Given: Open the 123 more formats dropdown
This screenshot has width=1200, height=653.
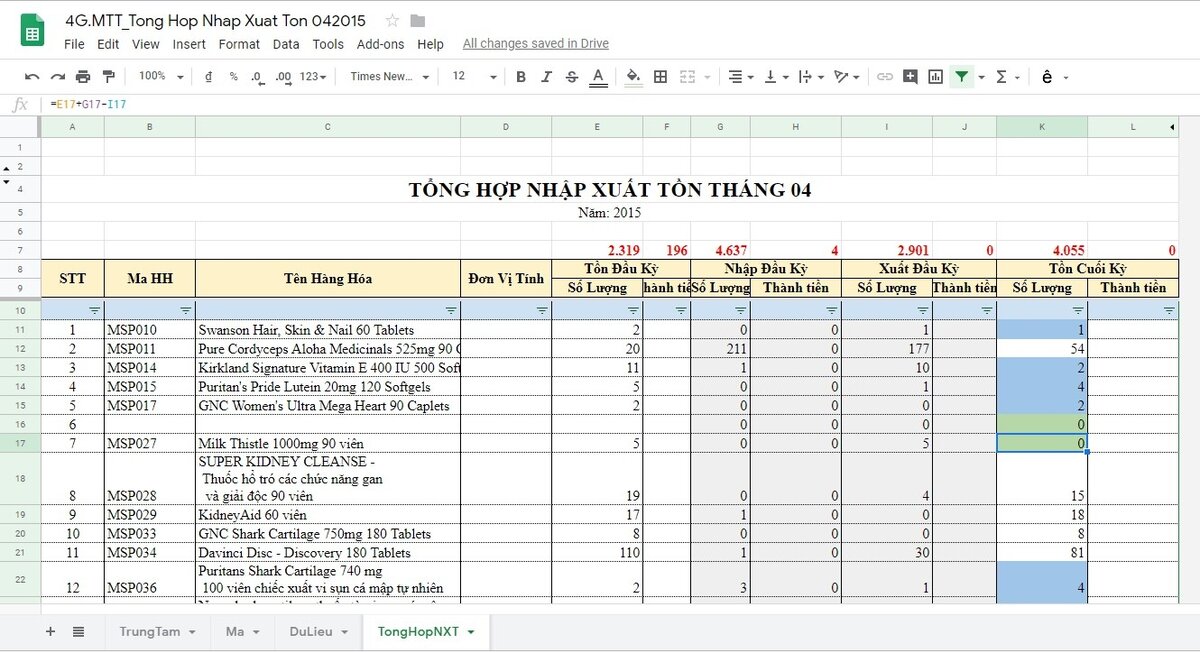Looking at the screenshot, I should click(314, 77).
